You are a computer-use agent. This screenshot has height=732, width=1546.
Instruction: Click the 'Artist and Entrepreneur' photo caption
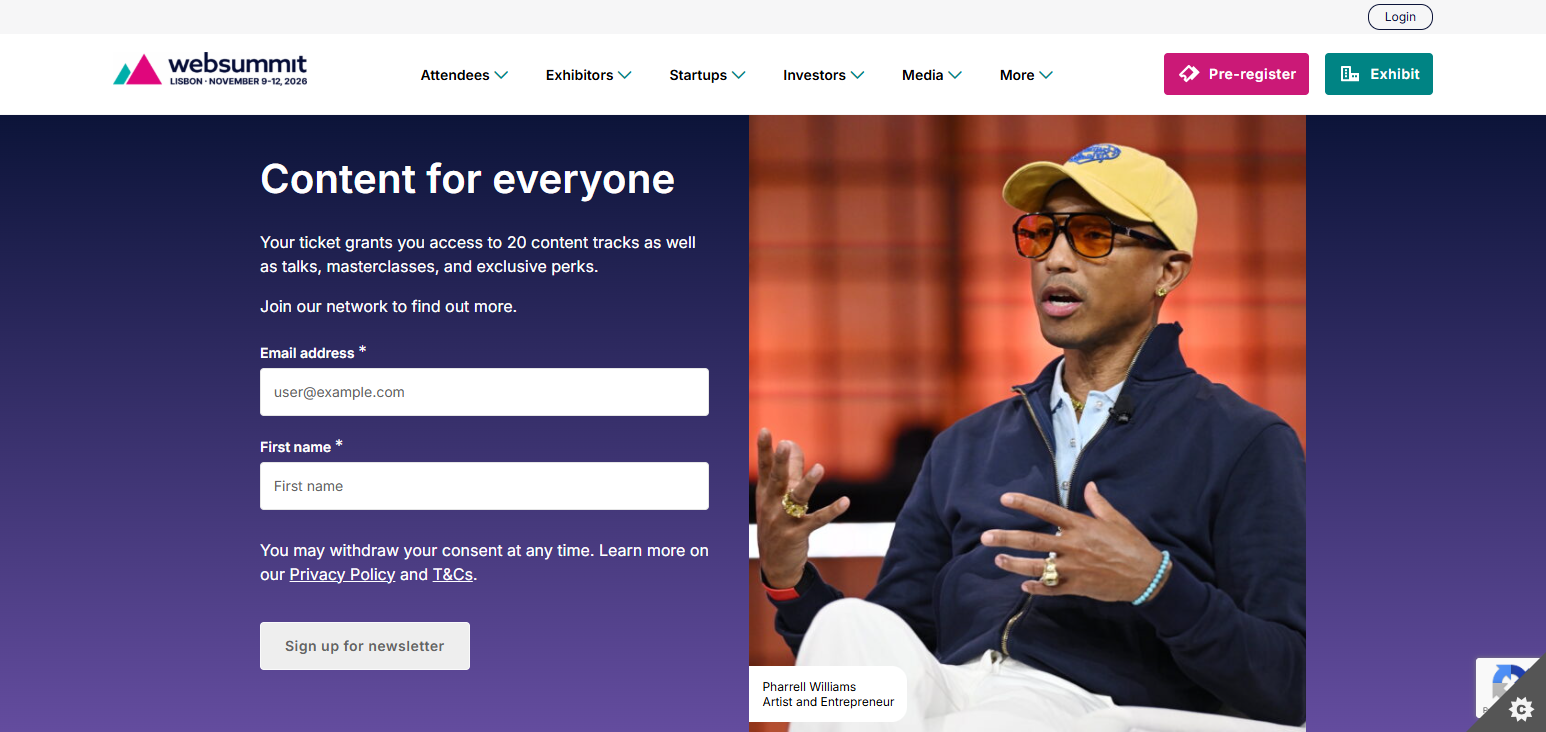coord(828,702)
